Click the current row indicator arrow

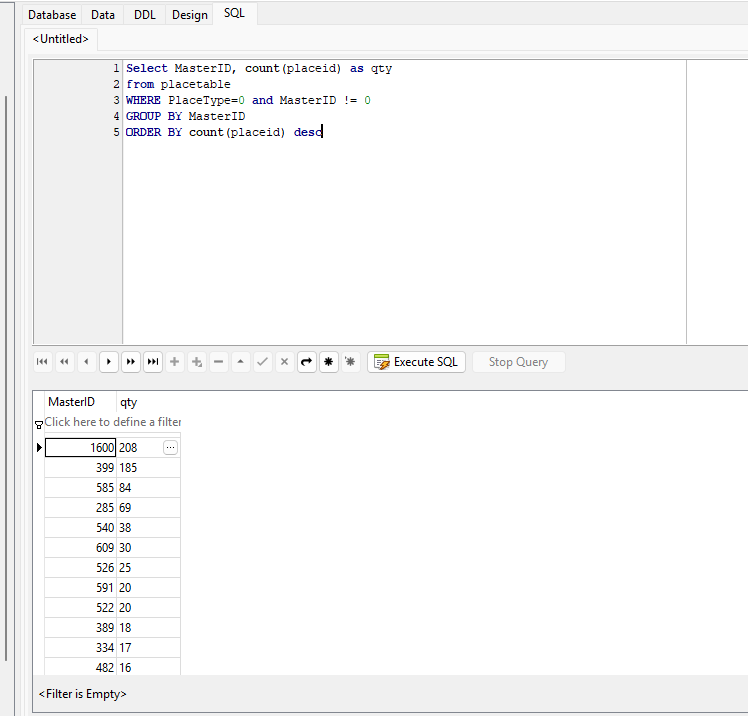click(x=39, y=447)
